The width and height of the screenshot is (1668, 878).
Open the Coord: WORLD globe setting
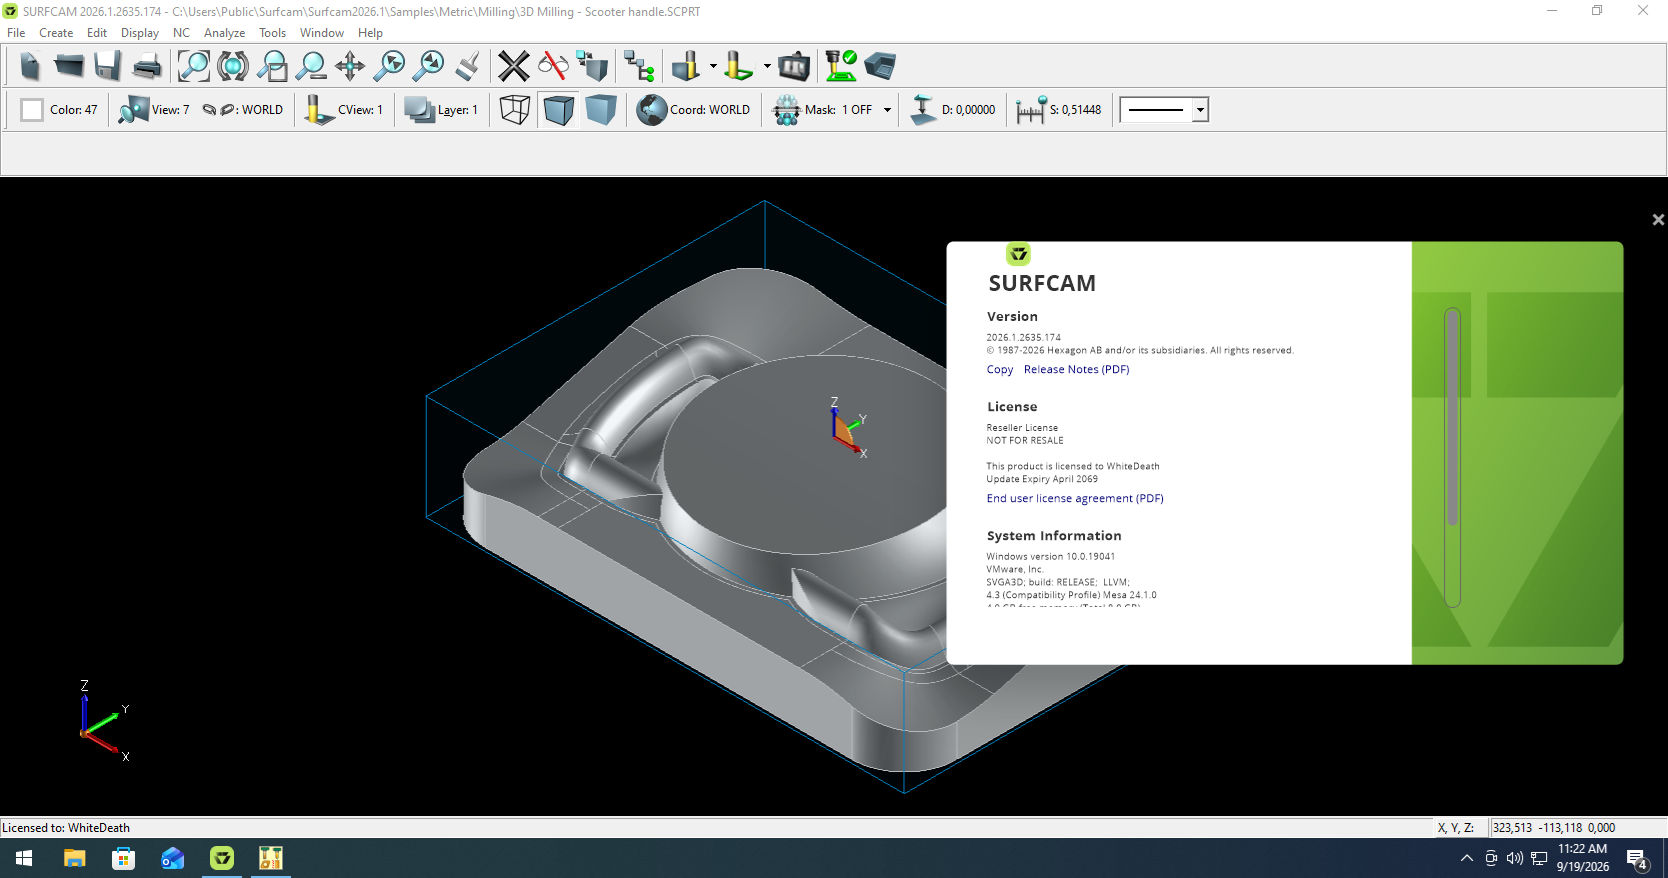coord(694,110)
